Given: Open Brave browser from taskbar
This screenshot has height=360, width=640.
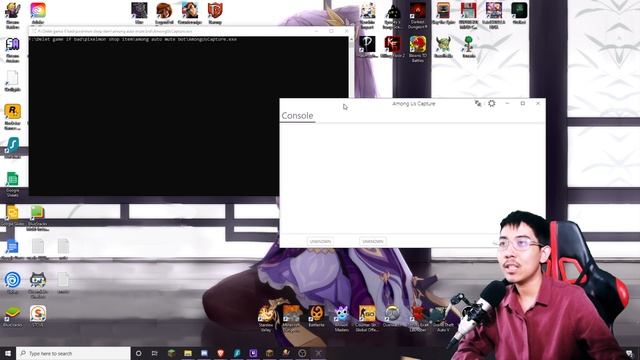Looking at the screenshot, I should coord(220,353).
